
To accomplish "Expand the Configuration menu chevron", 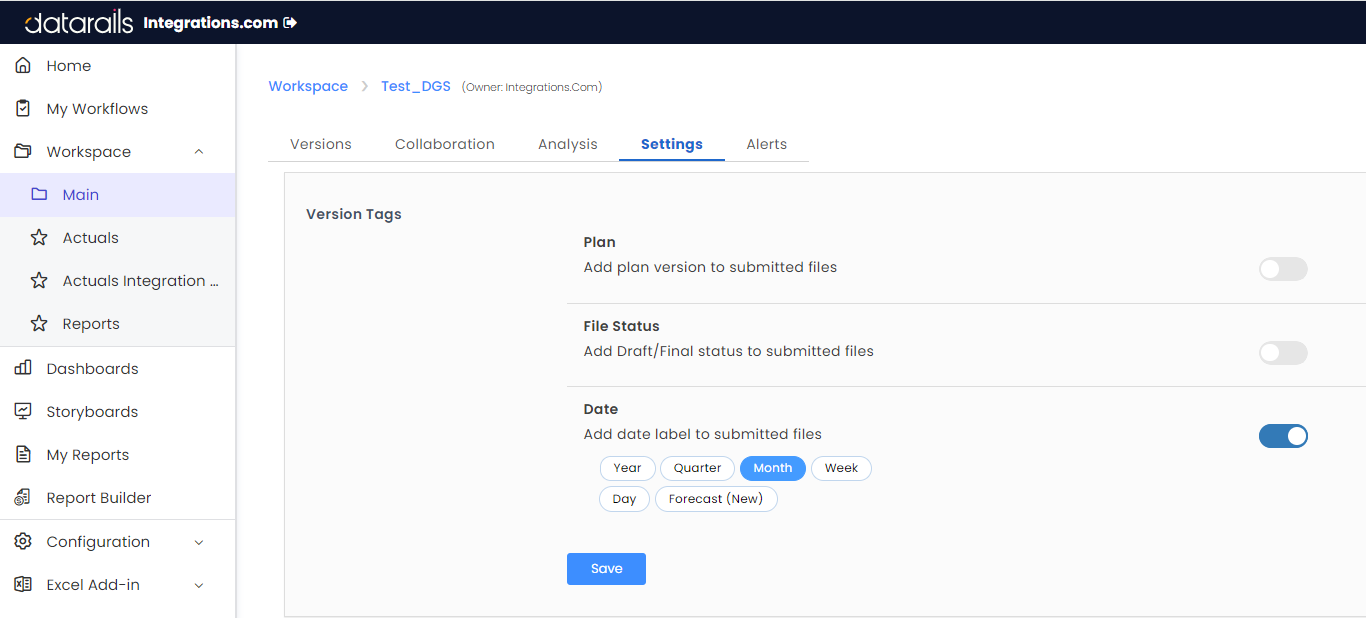I will click(x=198, y=542).
